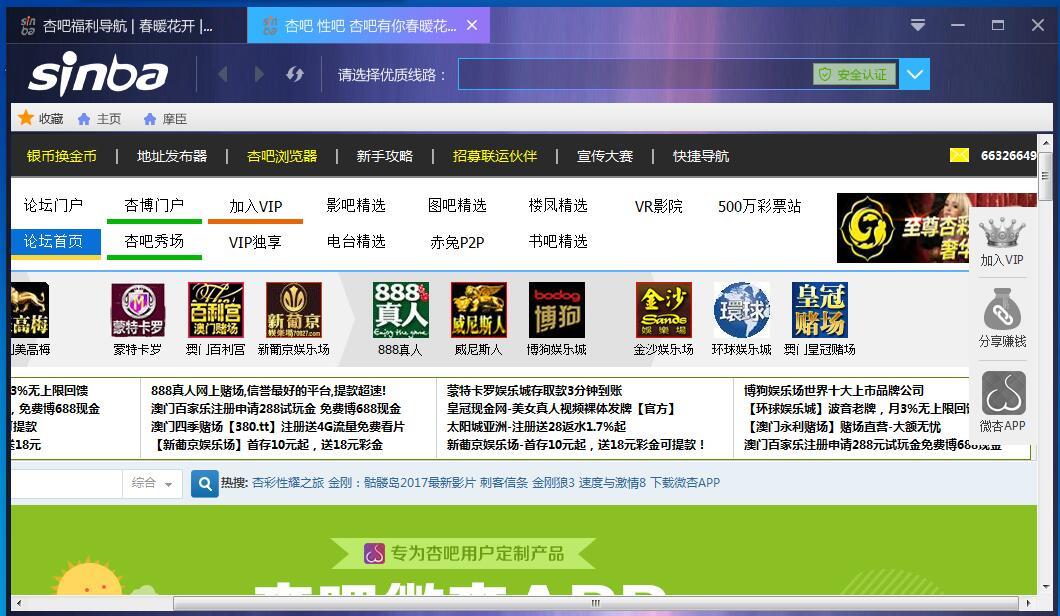Close the active 杏吧 性吧 tab
The height and width of the screenshot is (616, 1060).
pos(472,25)
